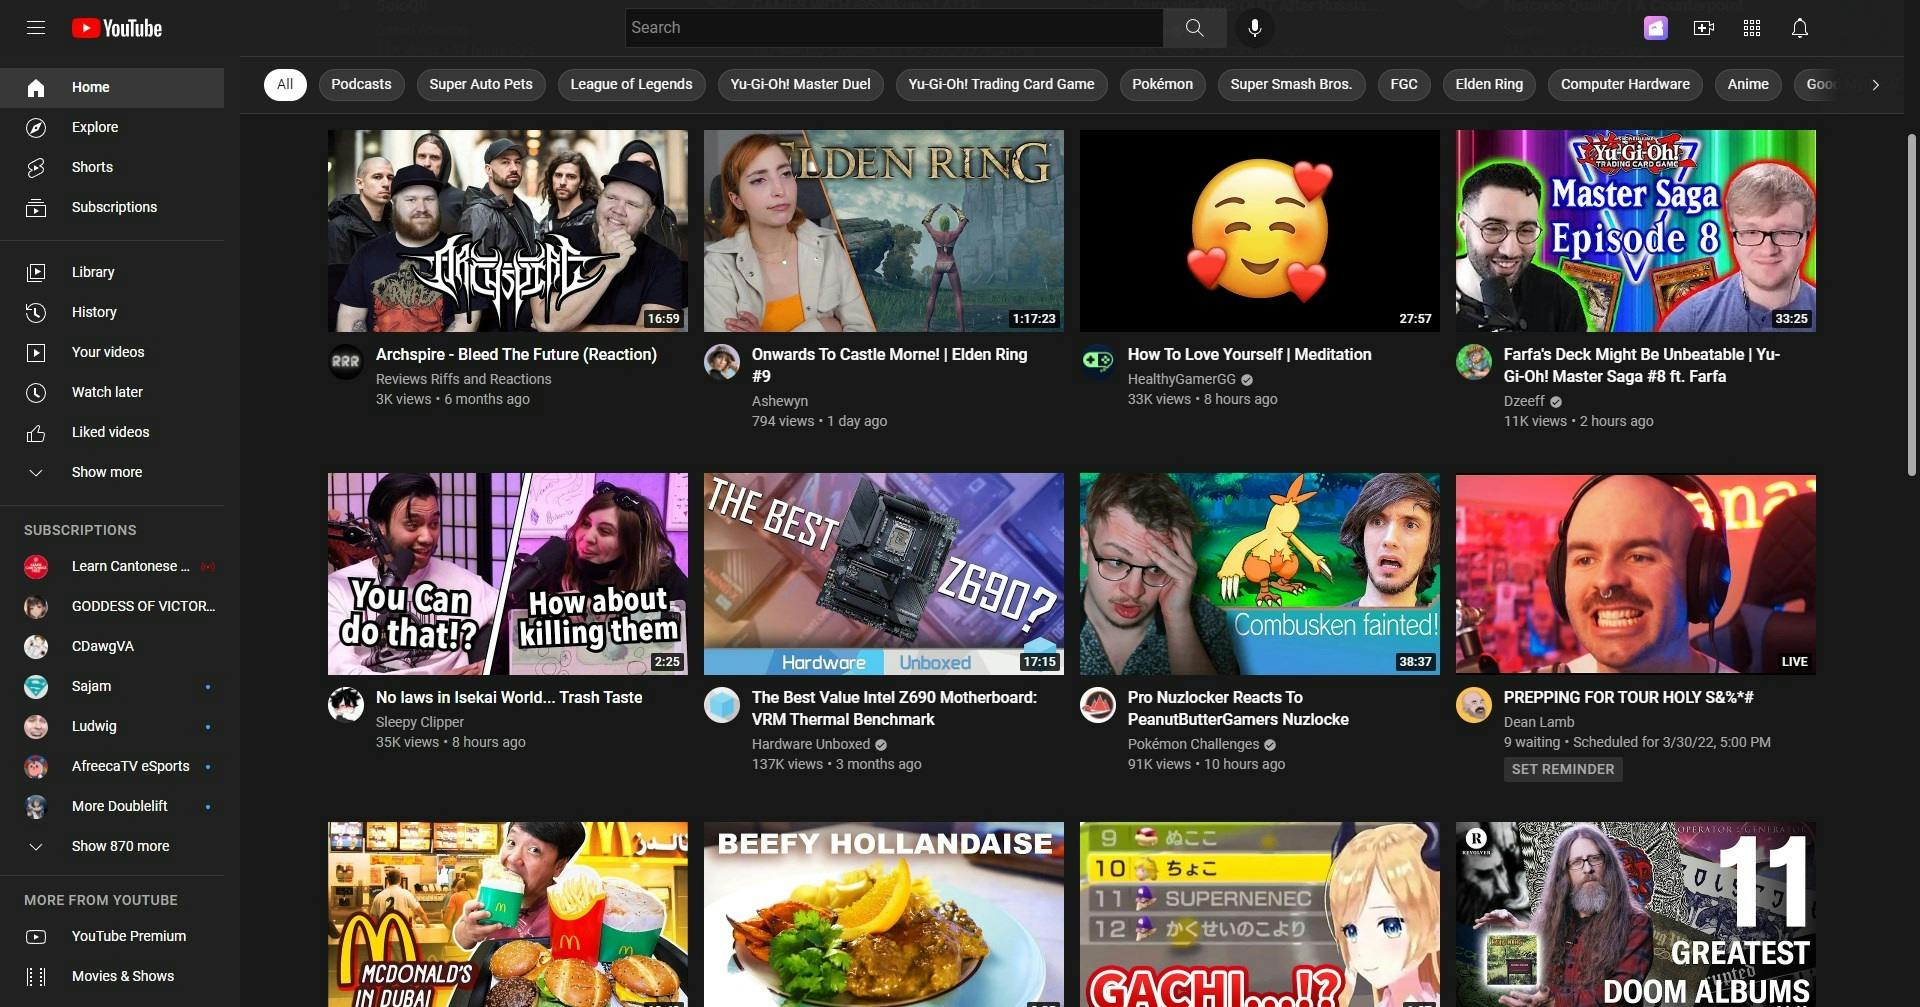Image resolution: width=1920 pixels, height=1007 pixels.
Task: Select the Podcasts filter chip
Action: point(361,85)
